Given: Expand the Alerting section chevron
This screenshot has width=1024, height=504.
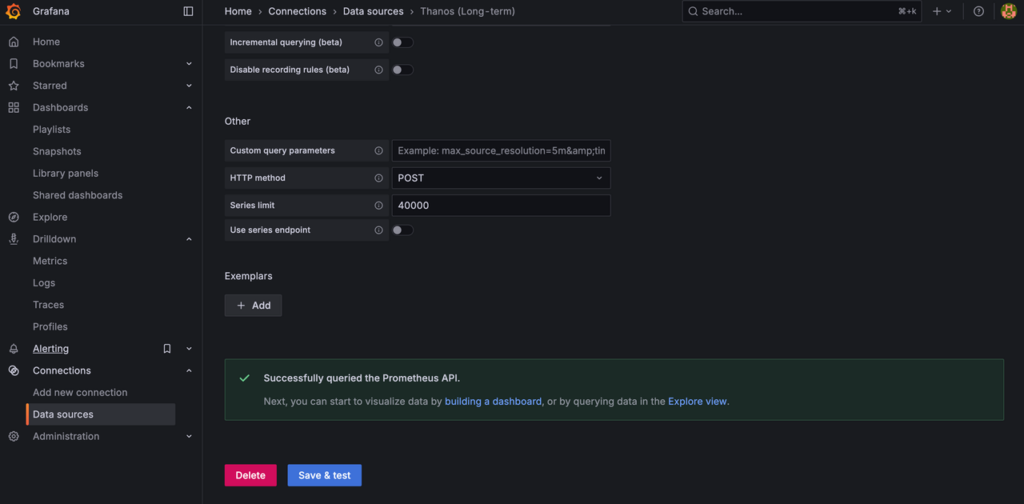Looking at the screenshot, I should point(189,349).
